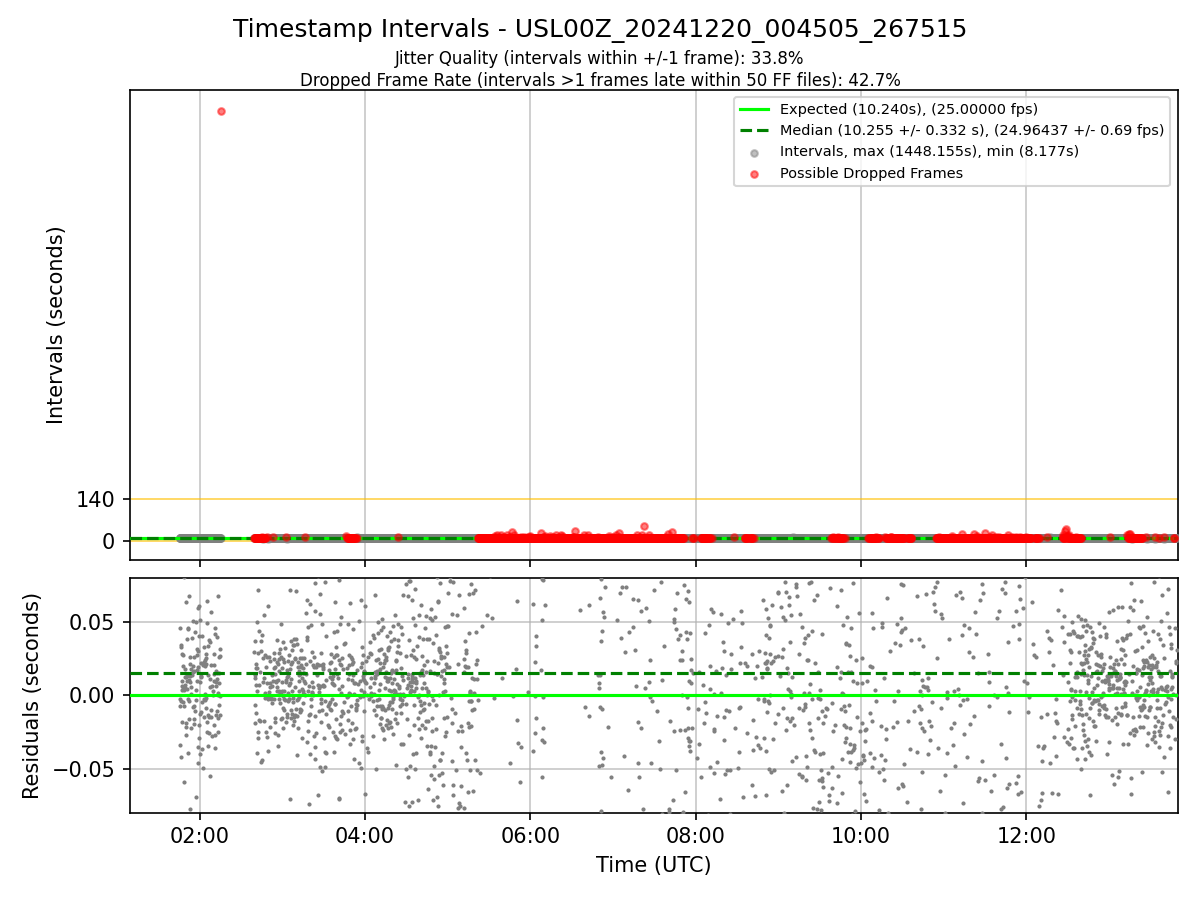
Task: Click the 'Residuals (seconds)' y-axis label
Action: pyautogui.click(x=32, y=696)
